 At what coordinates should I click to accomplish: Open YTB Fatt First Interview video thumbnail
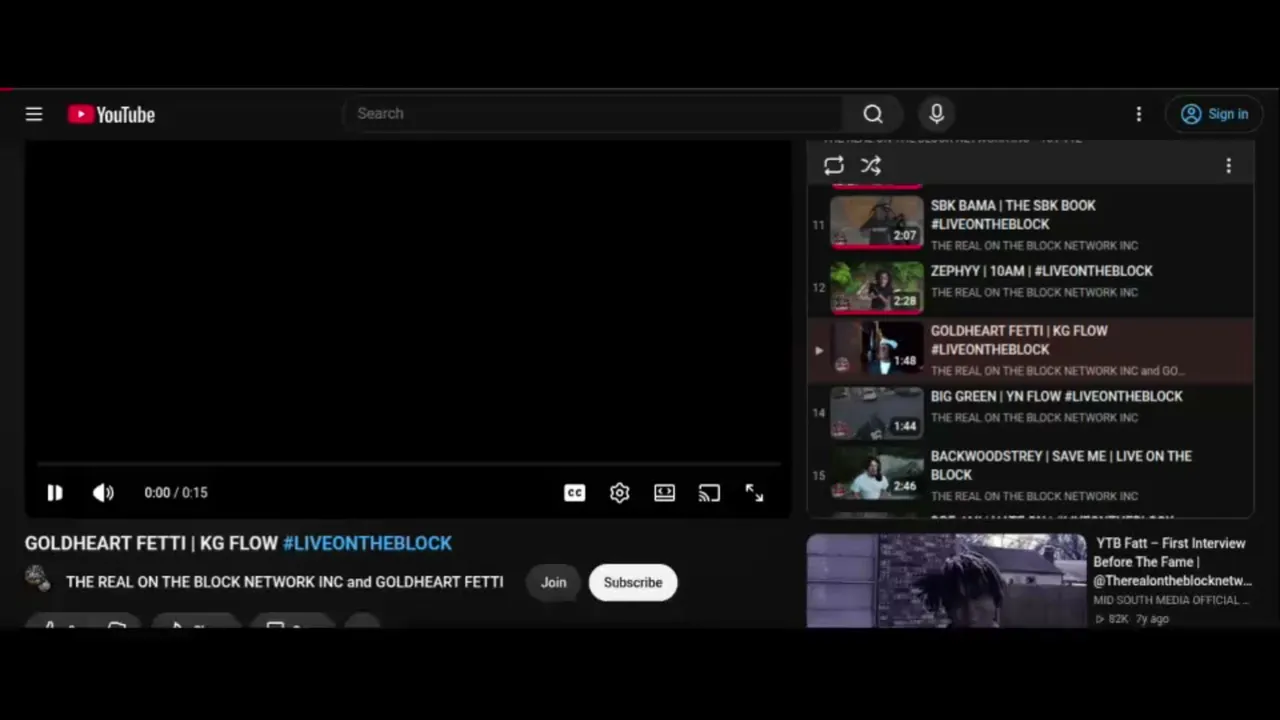[946, 581]
